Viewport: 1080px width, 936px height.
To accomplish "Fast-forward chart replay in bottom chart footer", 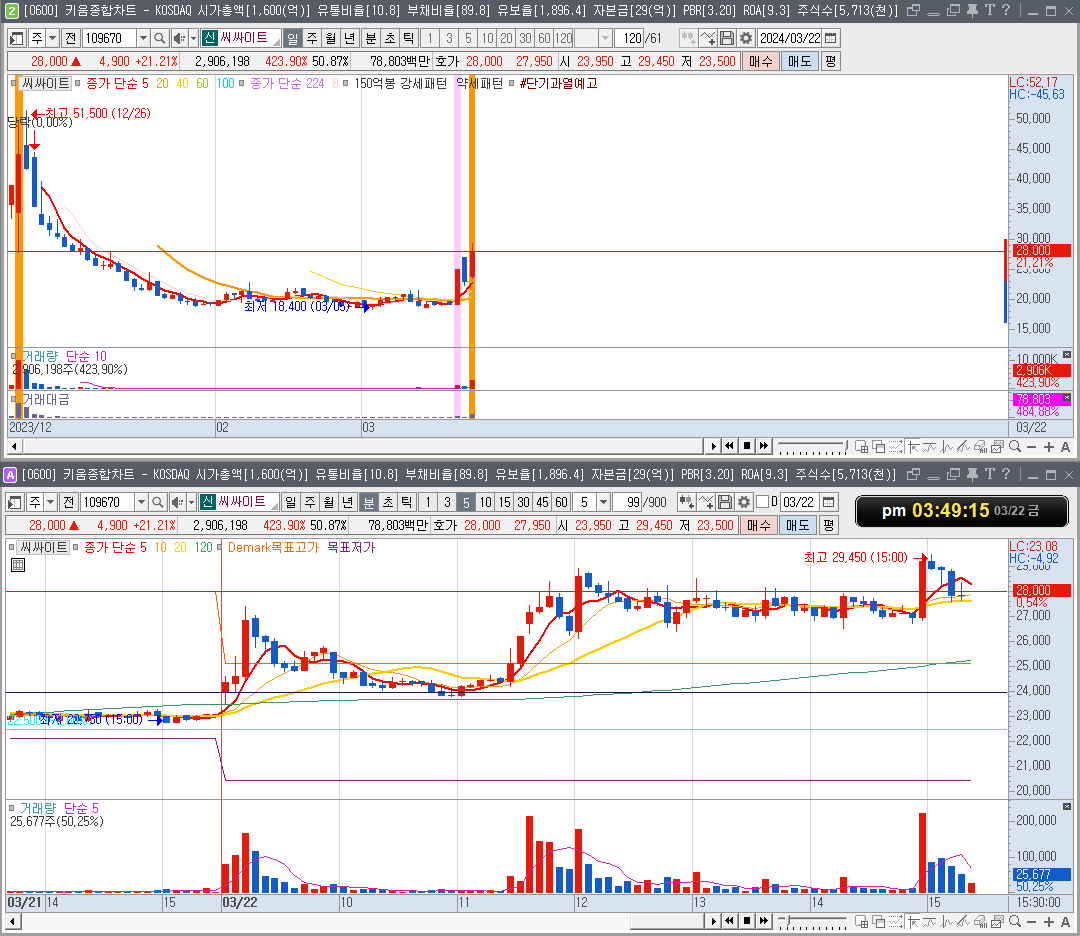I will (x=763, y=921).
